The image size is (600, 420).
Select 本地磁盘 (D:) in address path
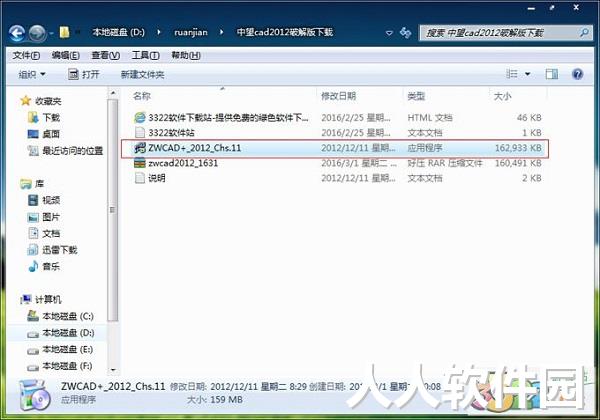118,32
